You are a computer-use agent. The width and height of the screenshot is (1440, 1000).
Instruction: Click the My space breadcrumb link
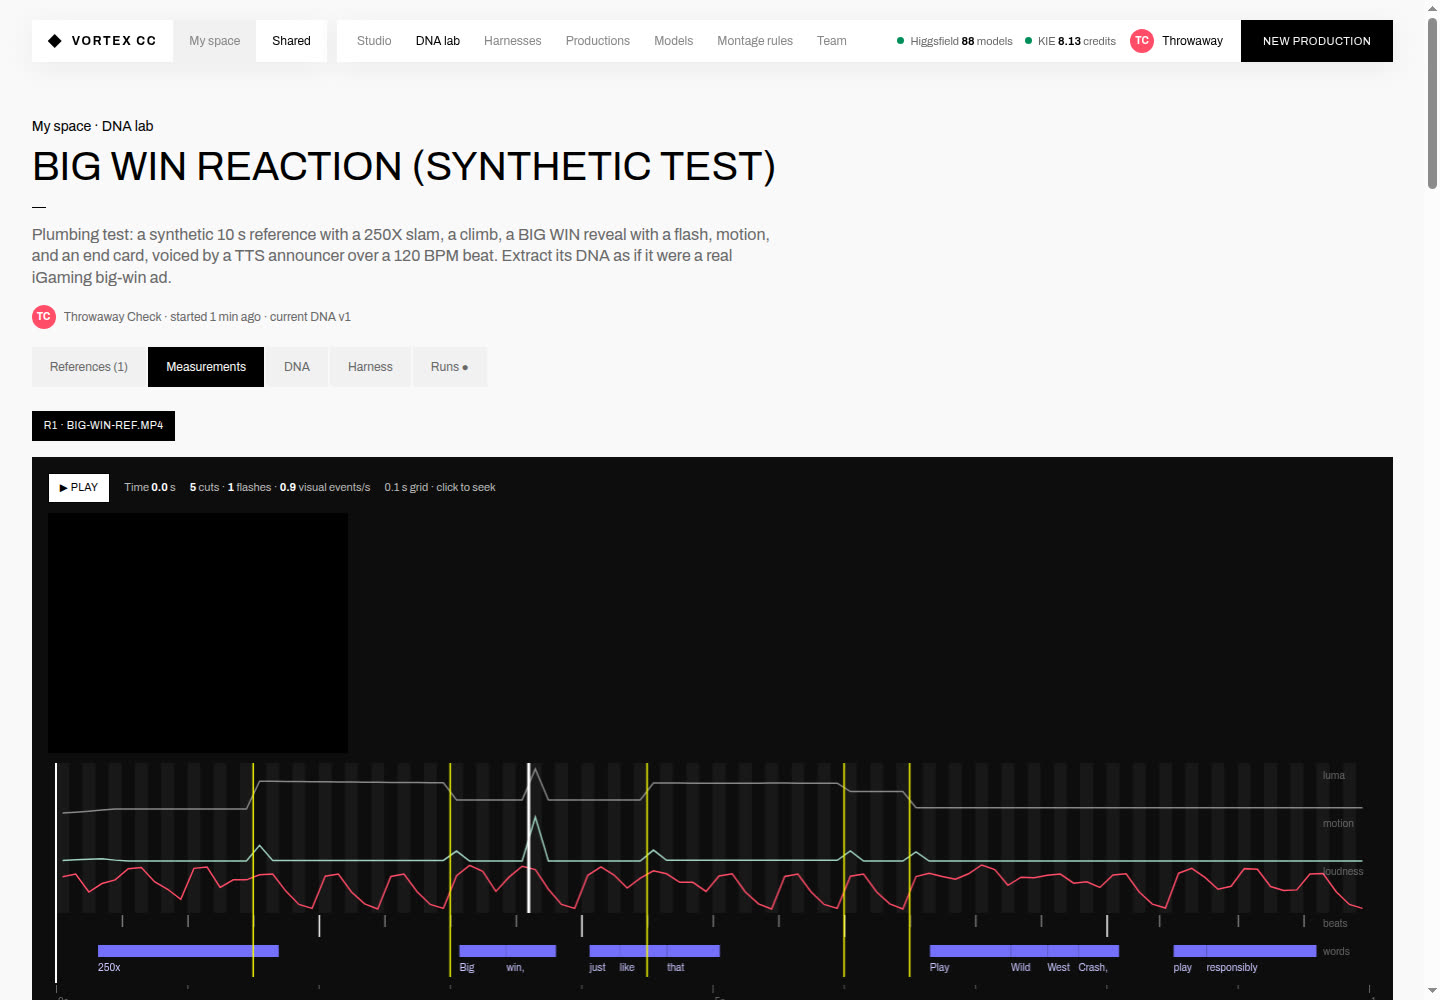tap(61, 126)
